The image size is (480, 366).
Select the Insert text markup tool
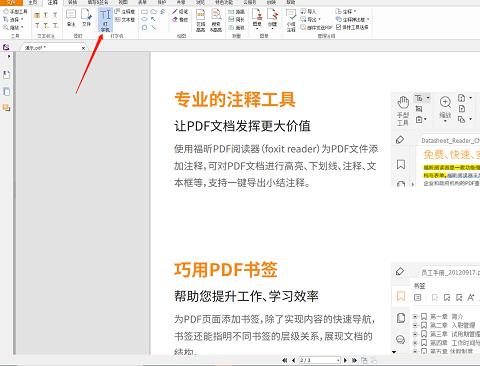[55, 25]
